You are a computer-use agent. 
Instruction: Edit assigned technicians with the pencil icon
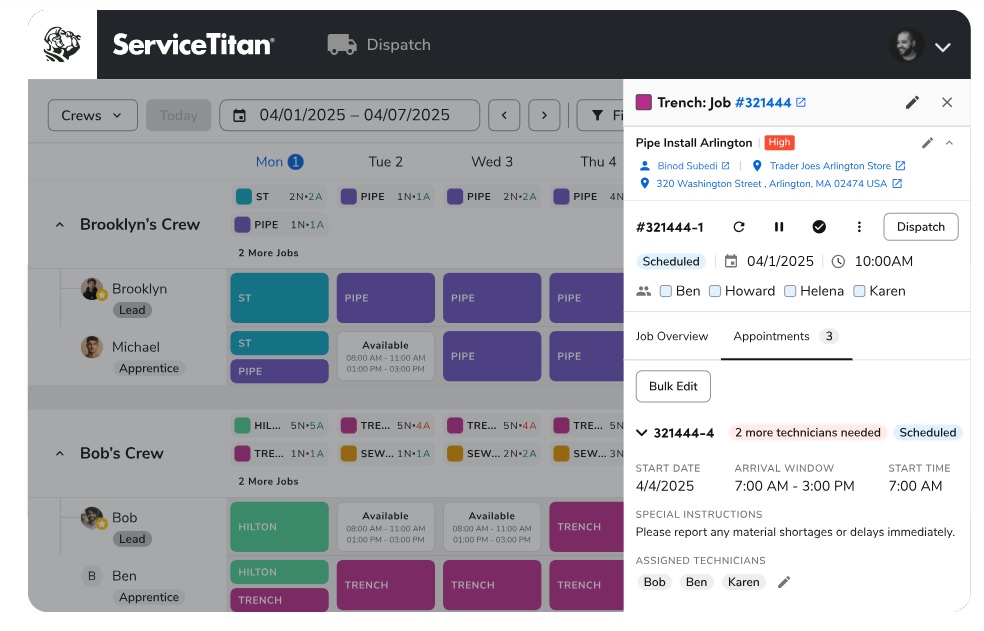pos(784,582)
